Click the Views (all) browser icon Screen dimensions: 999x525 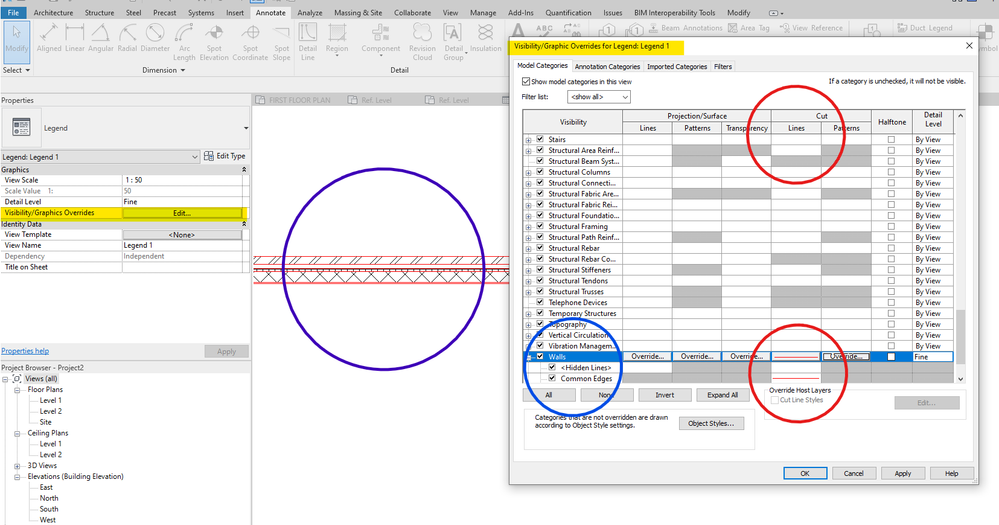pos(17,378)
